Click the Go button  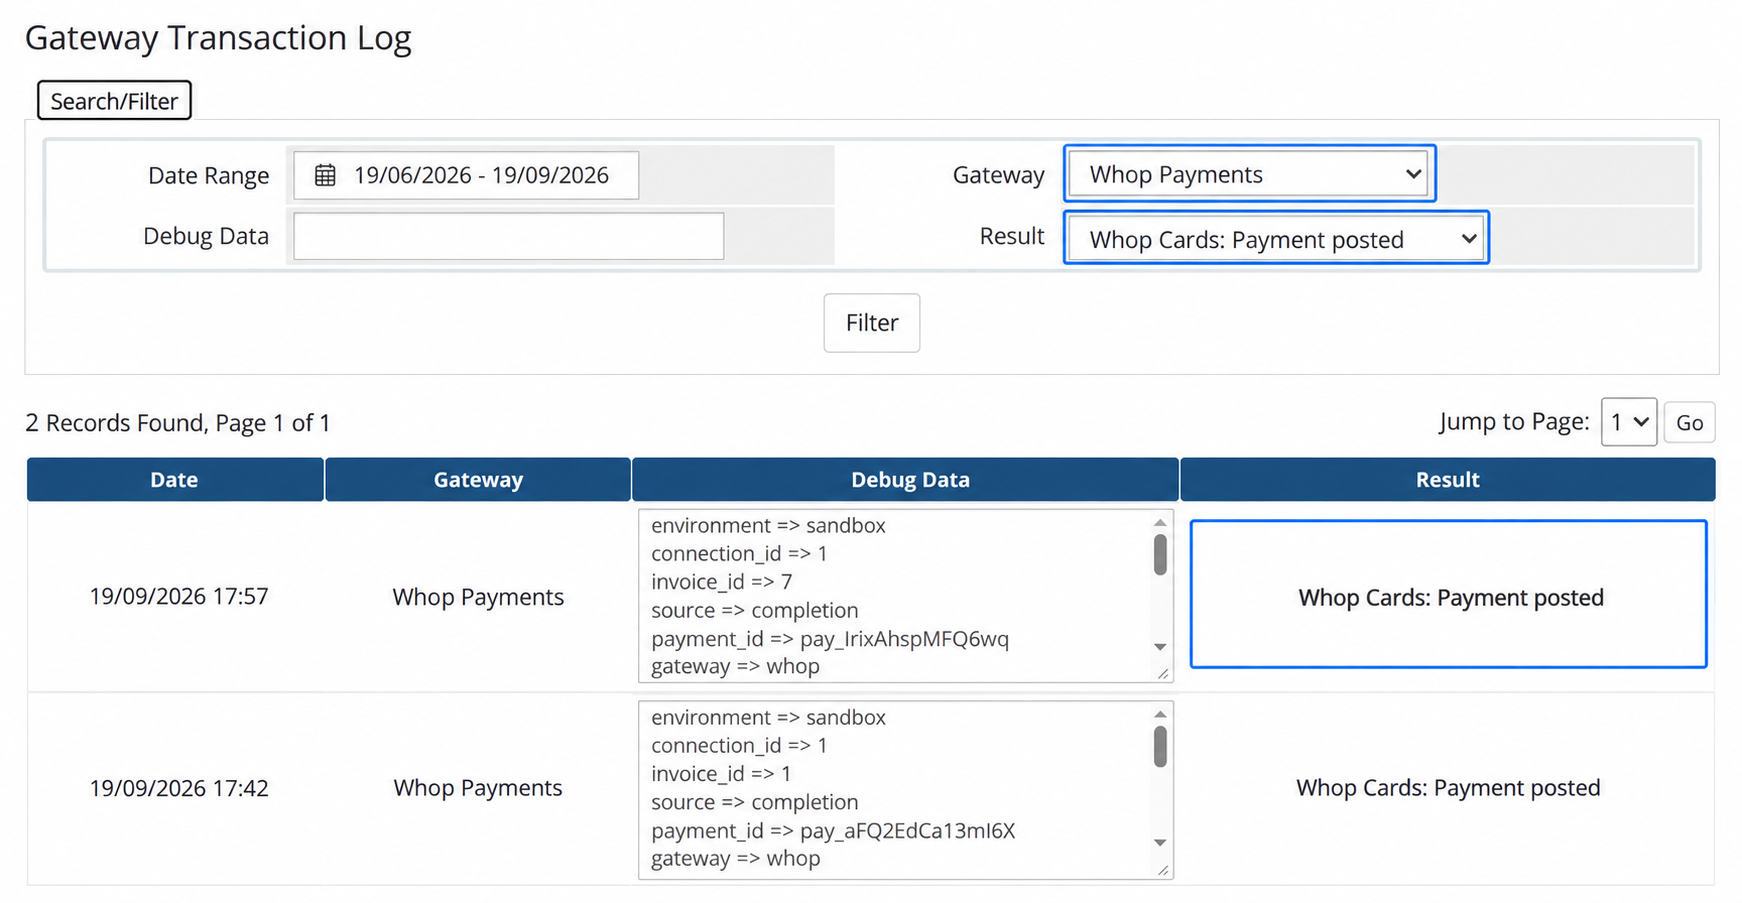(x=1689, y=423)
